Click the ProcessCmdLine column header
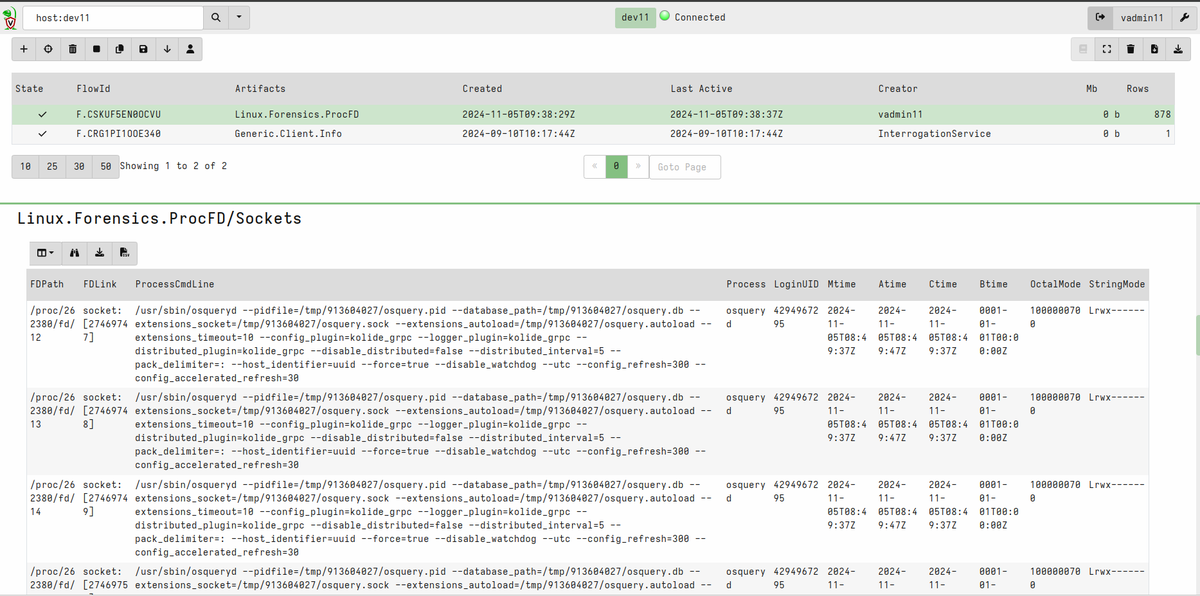This screenshot has width=1200, height=596. pyautogui.click(x=175, y=285)
